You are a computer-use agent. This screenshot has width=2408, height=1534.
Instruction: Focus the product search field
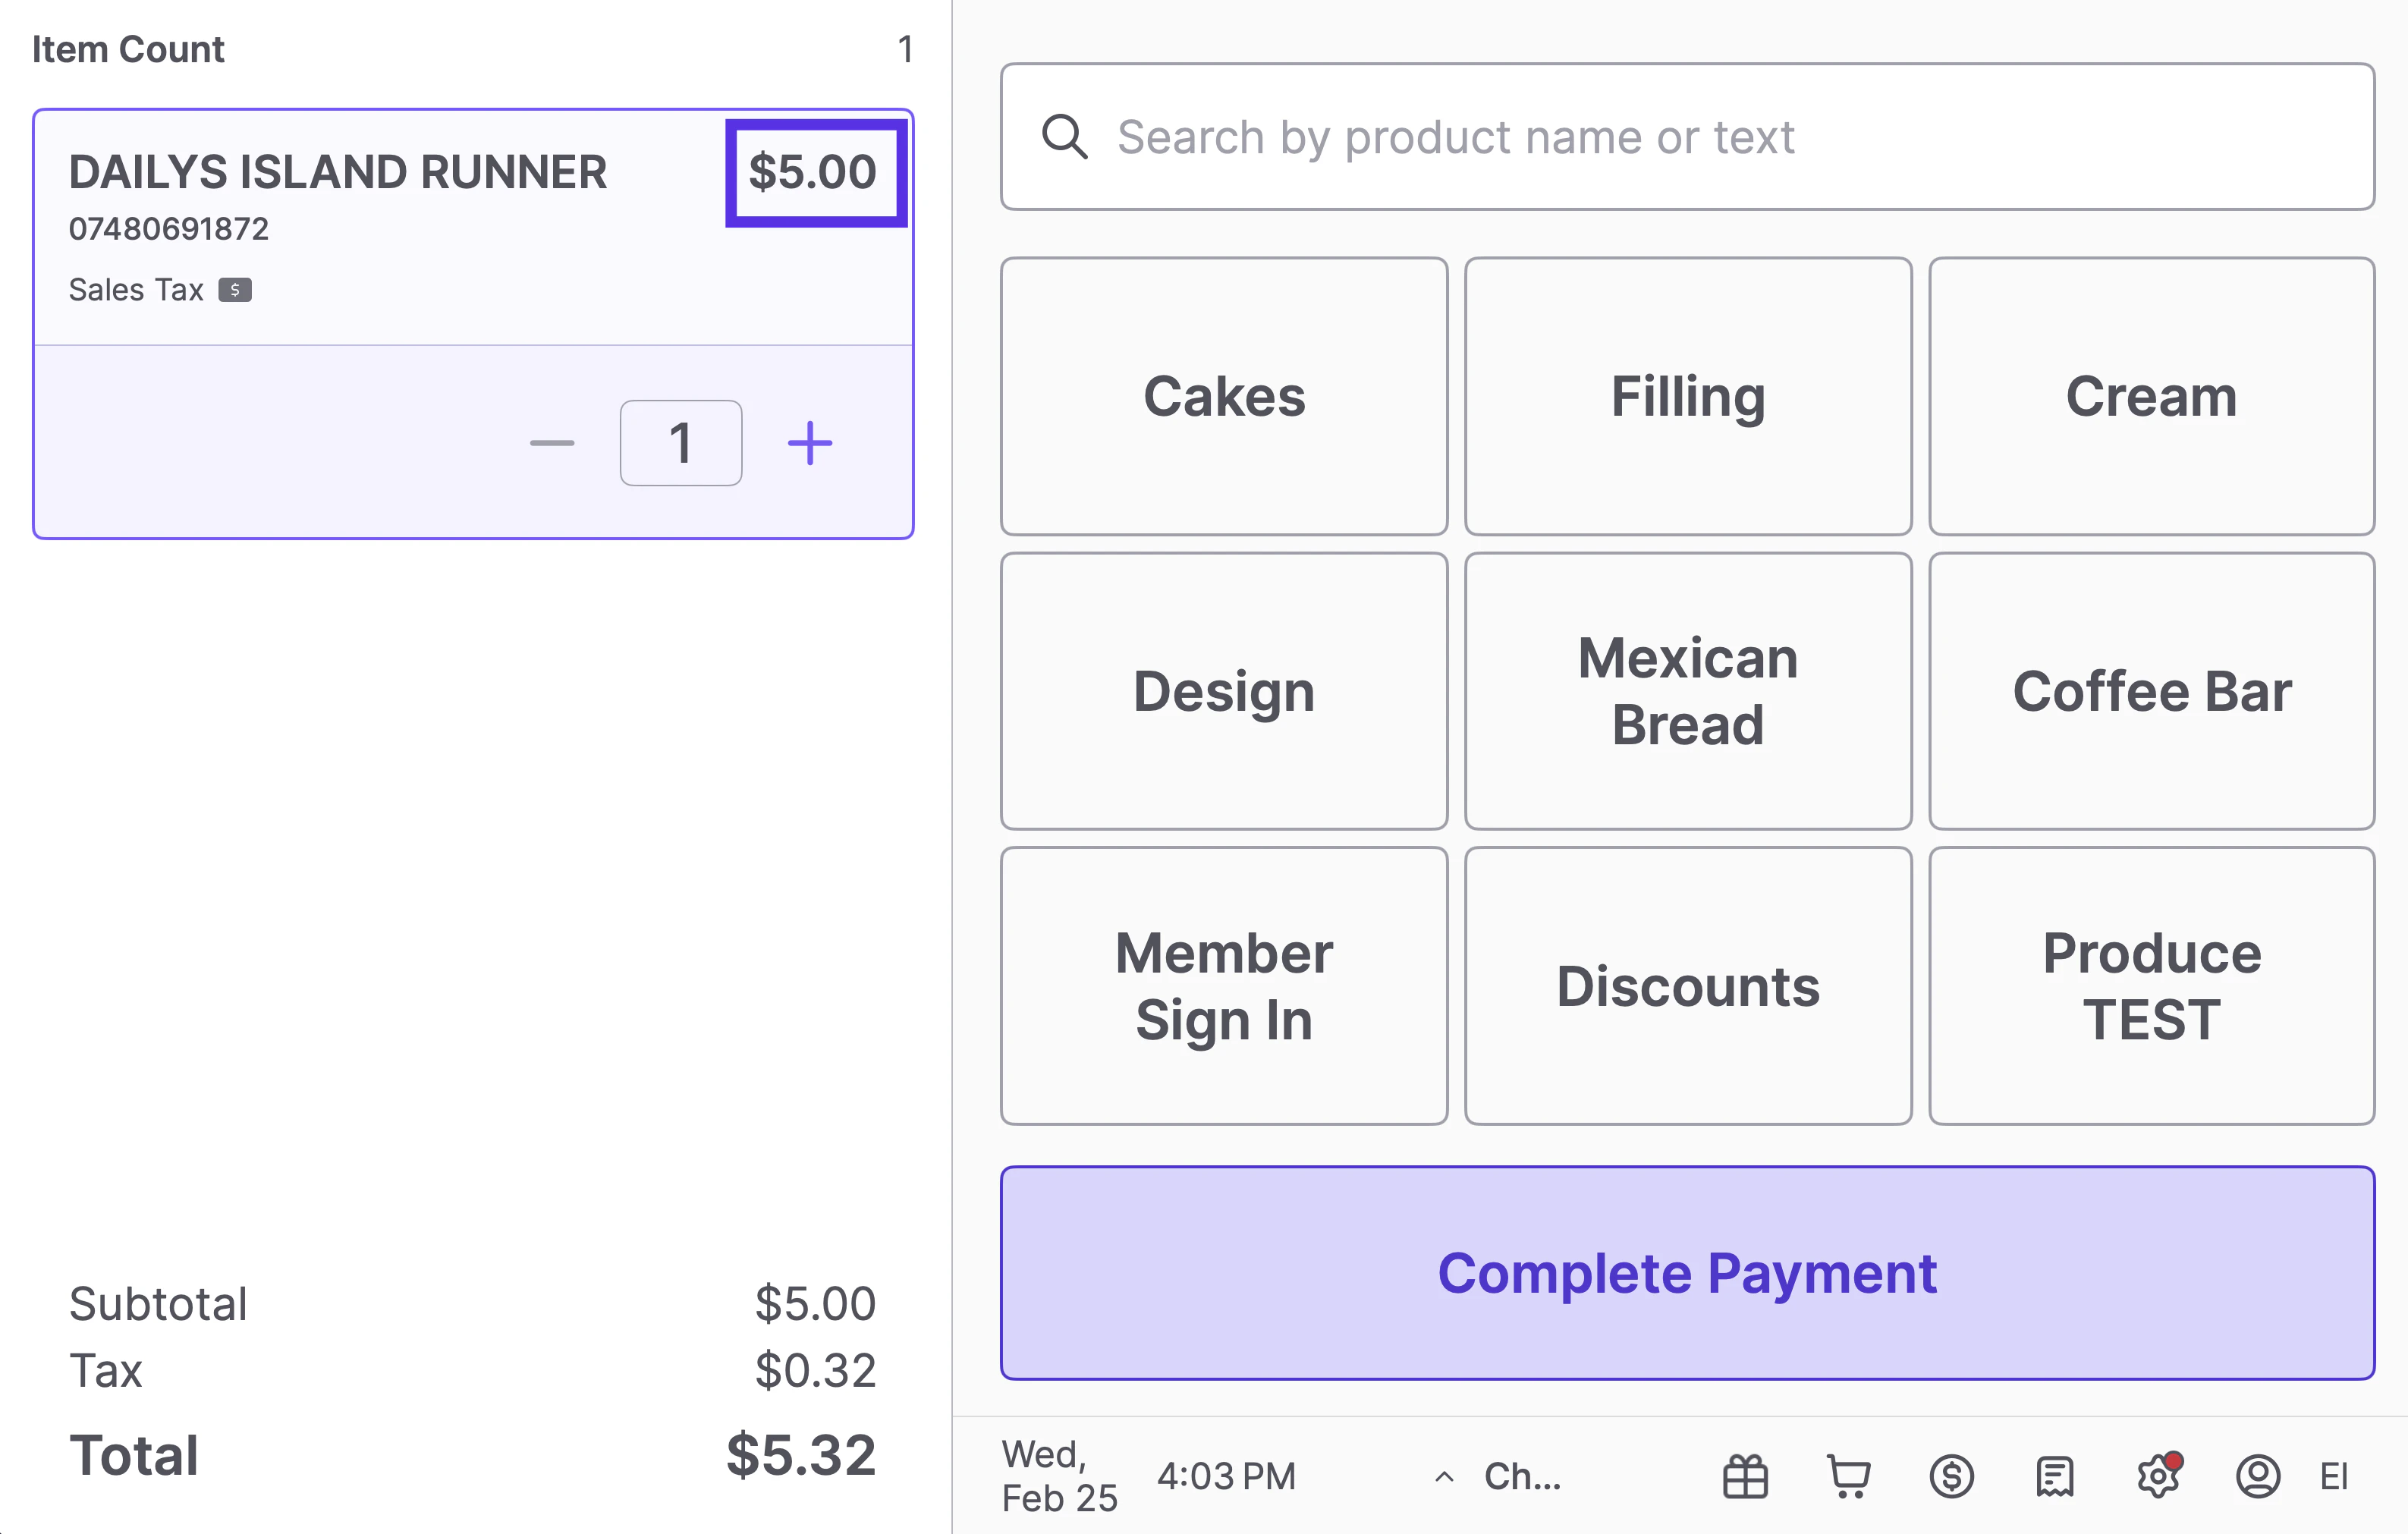tap(1700, 137)
